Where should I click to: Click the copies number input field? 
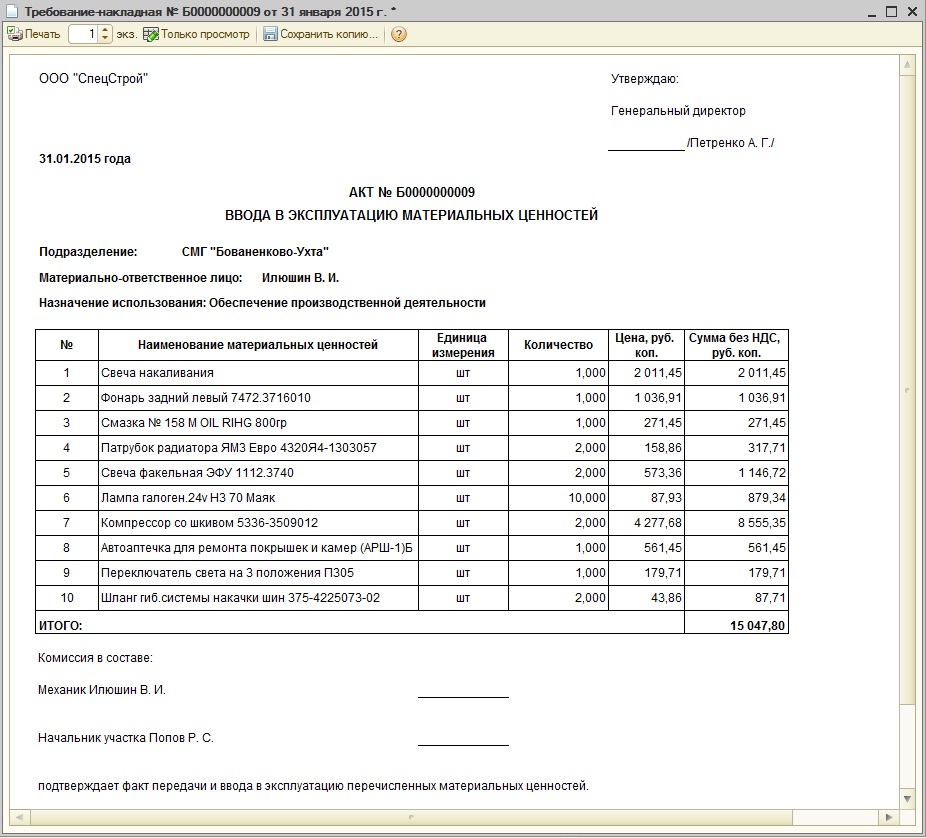click(x=84, y=34)
